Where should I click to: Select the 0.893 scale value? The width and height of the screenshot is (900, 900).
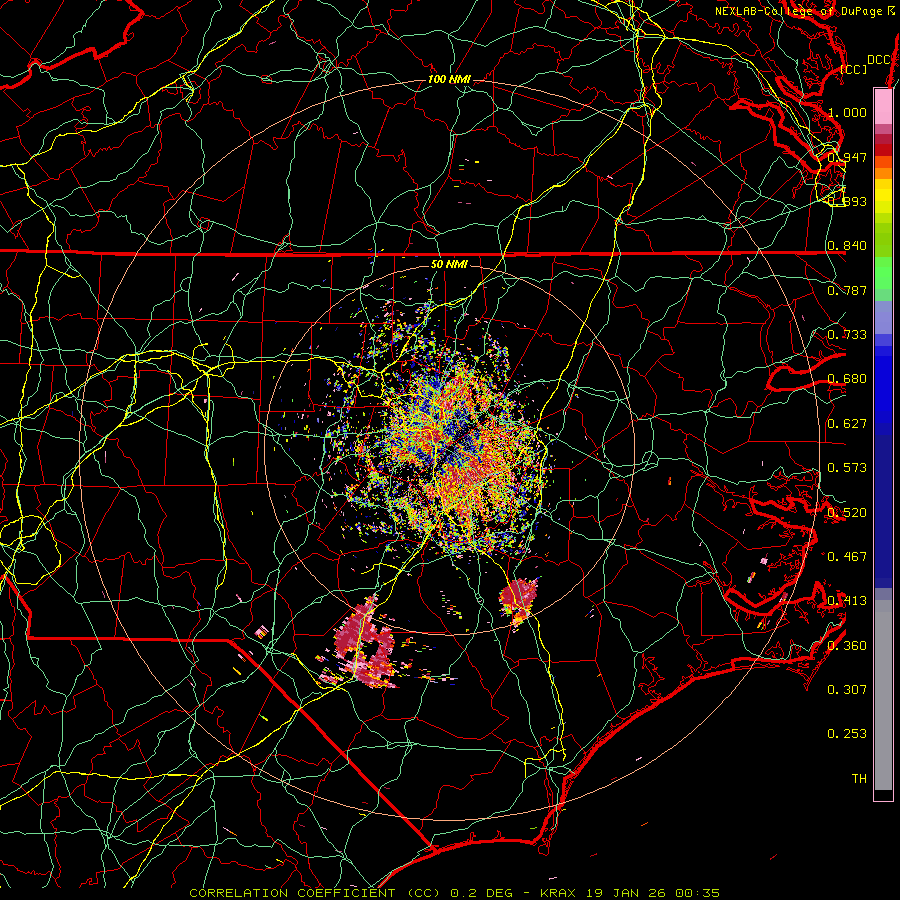(847, 201)
